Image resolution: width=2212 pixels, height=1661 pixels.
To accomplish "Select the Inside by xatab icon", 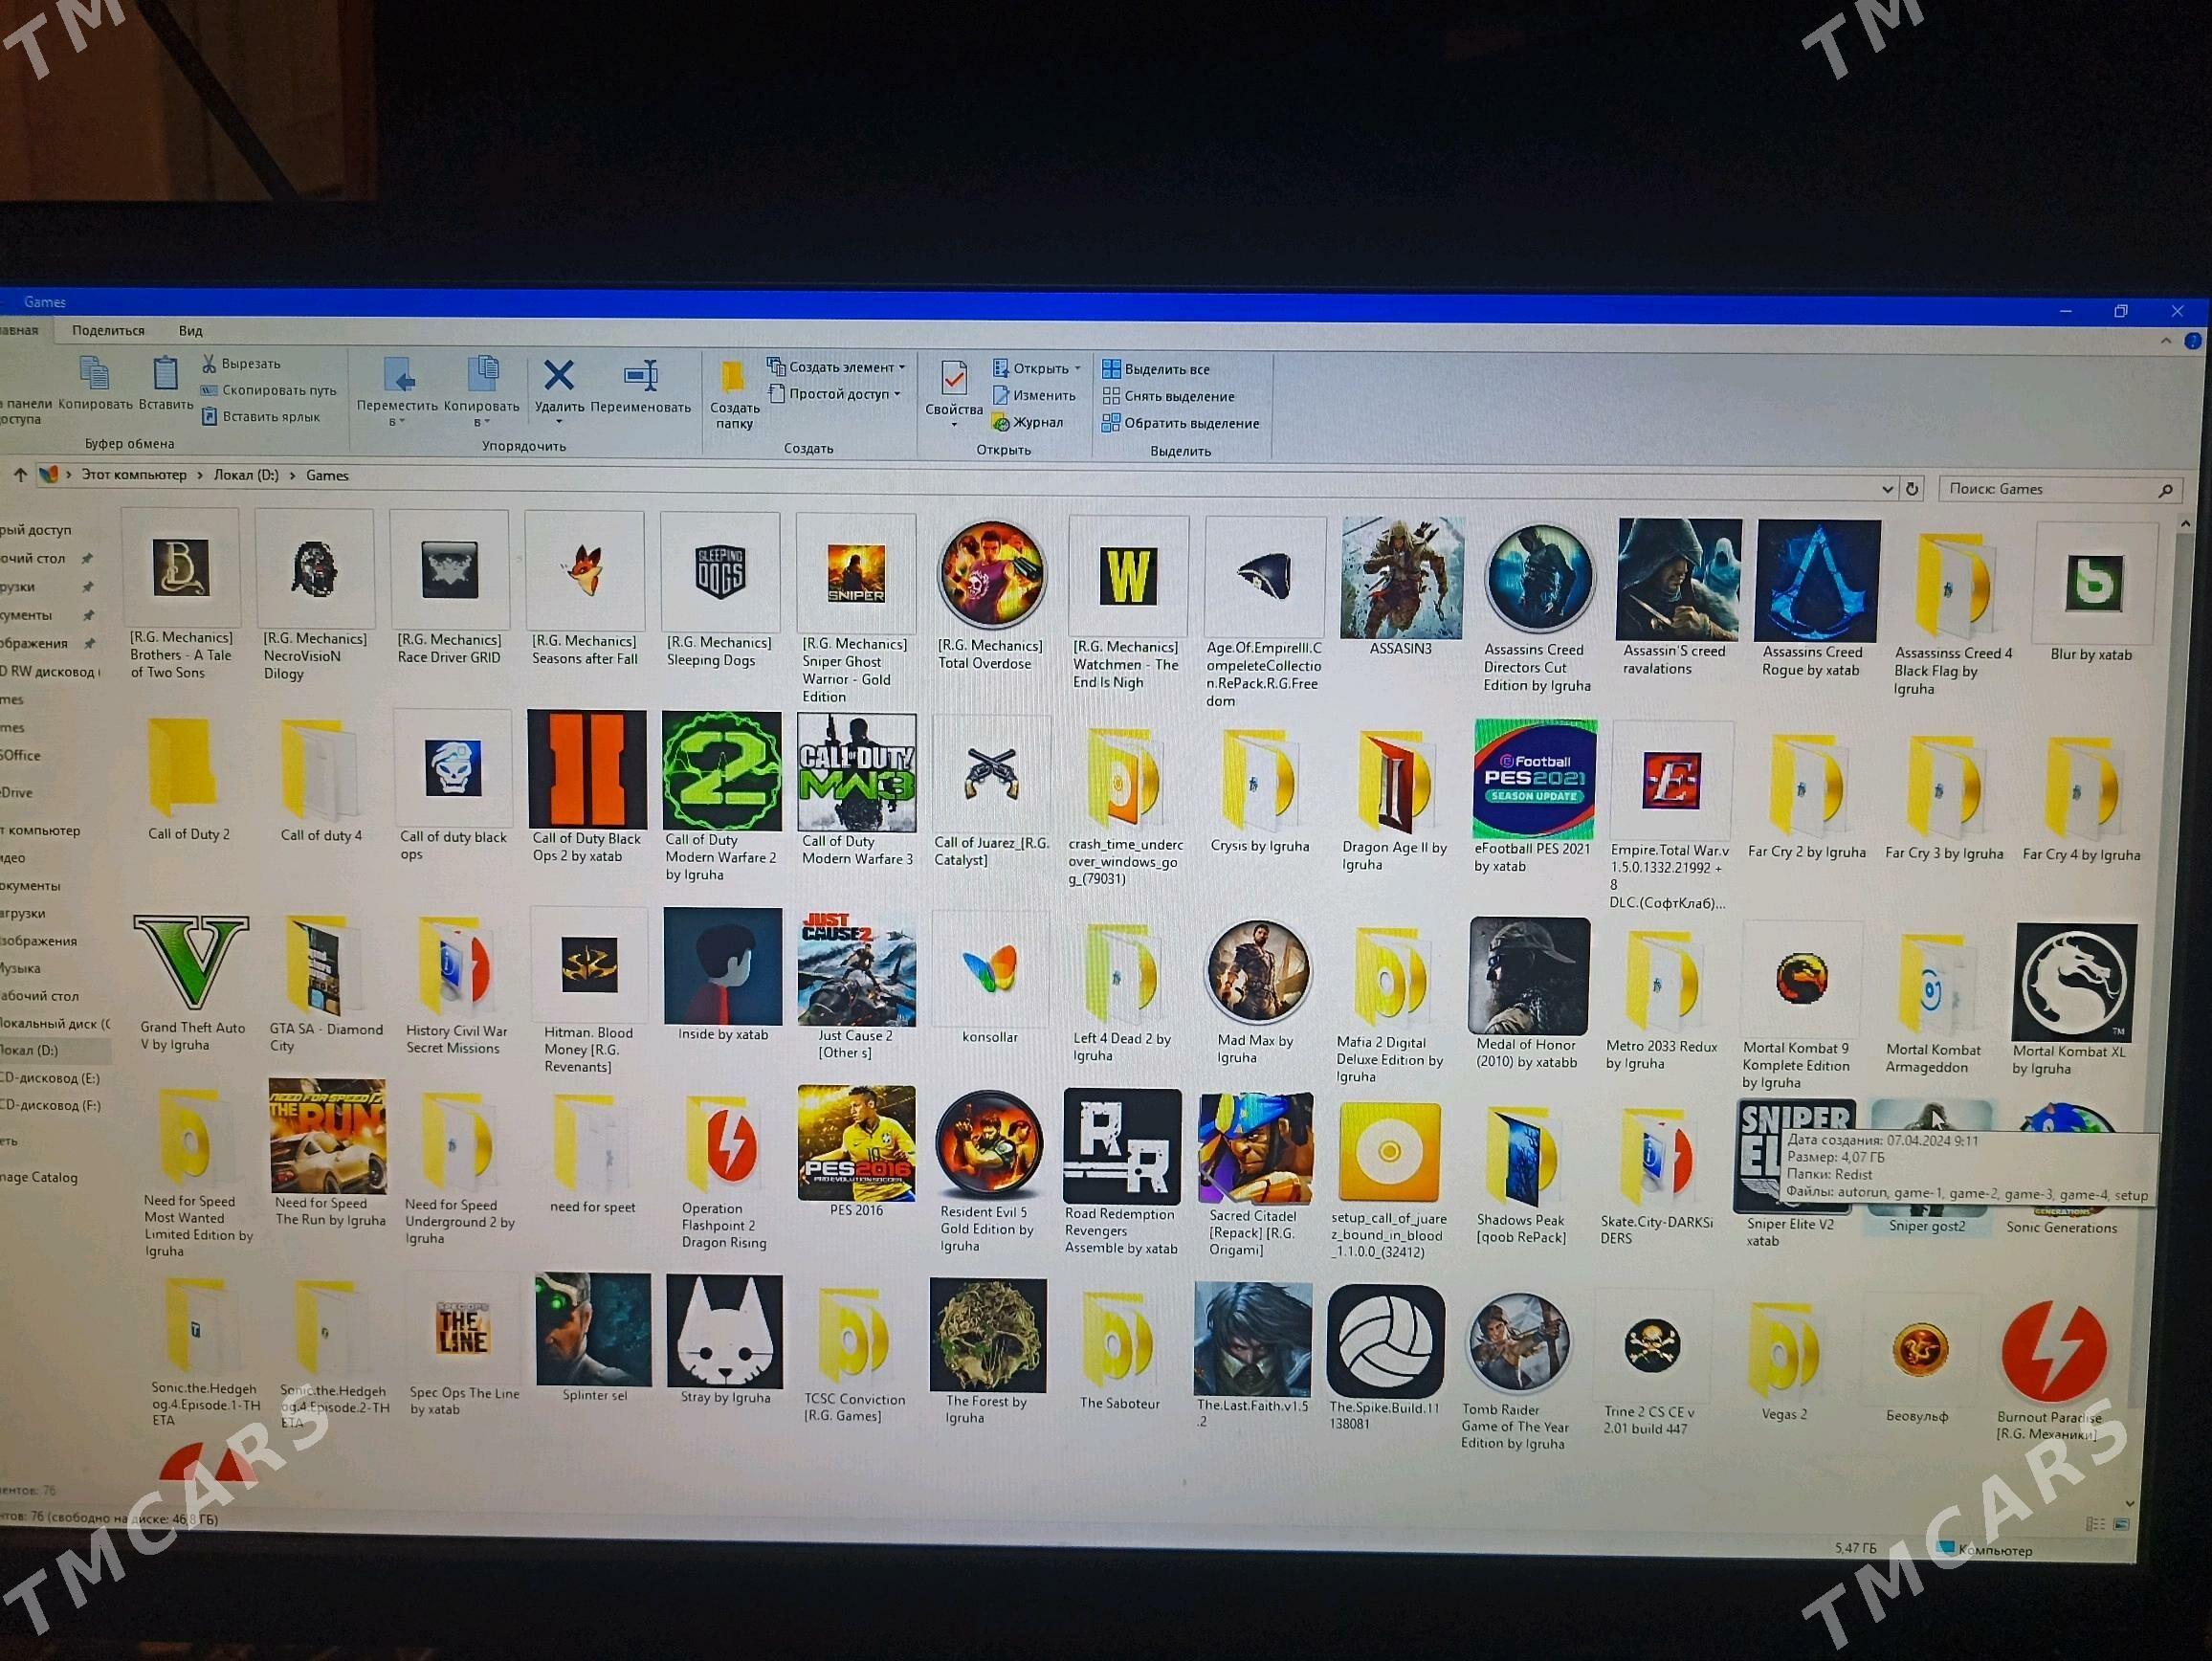I will tap(722, 967).
